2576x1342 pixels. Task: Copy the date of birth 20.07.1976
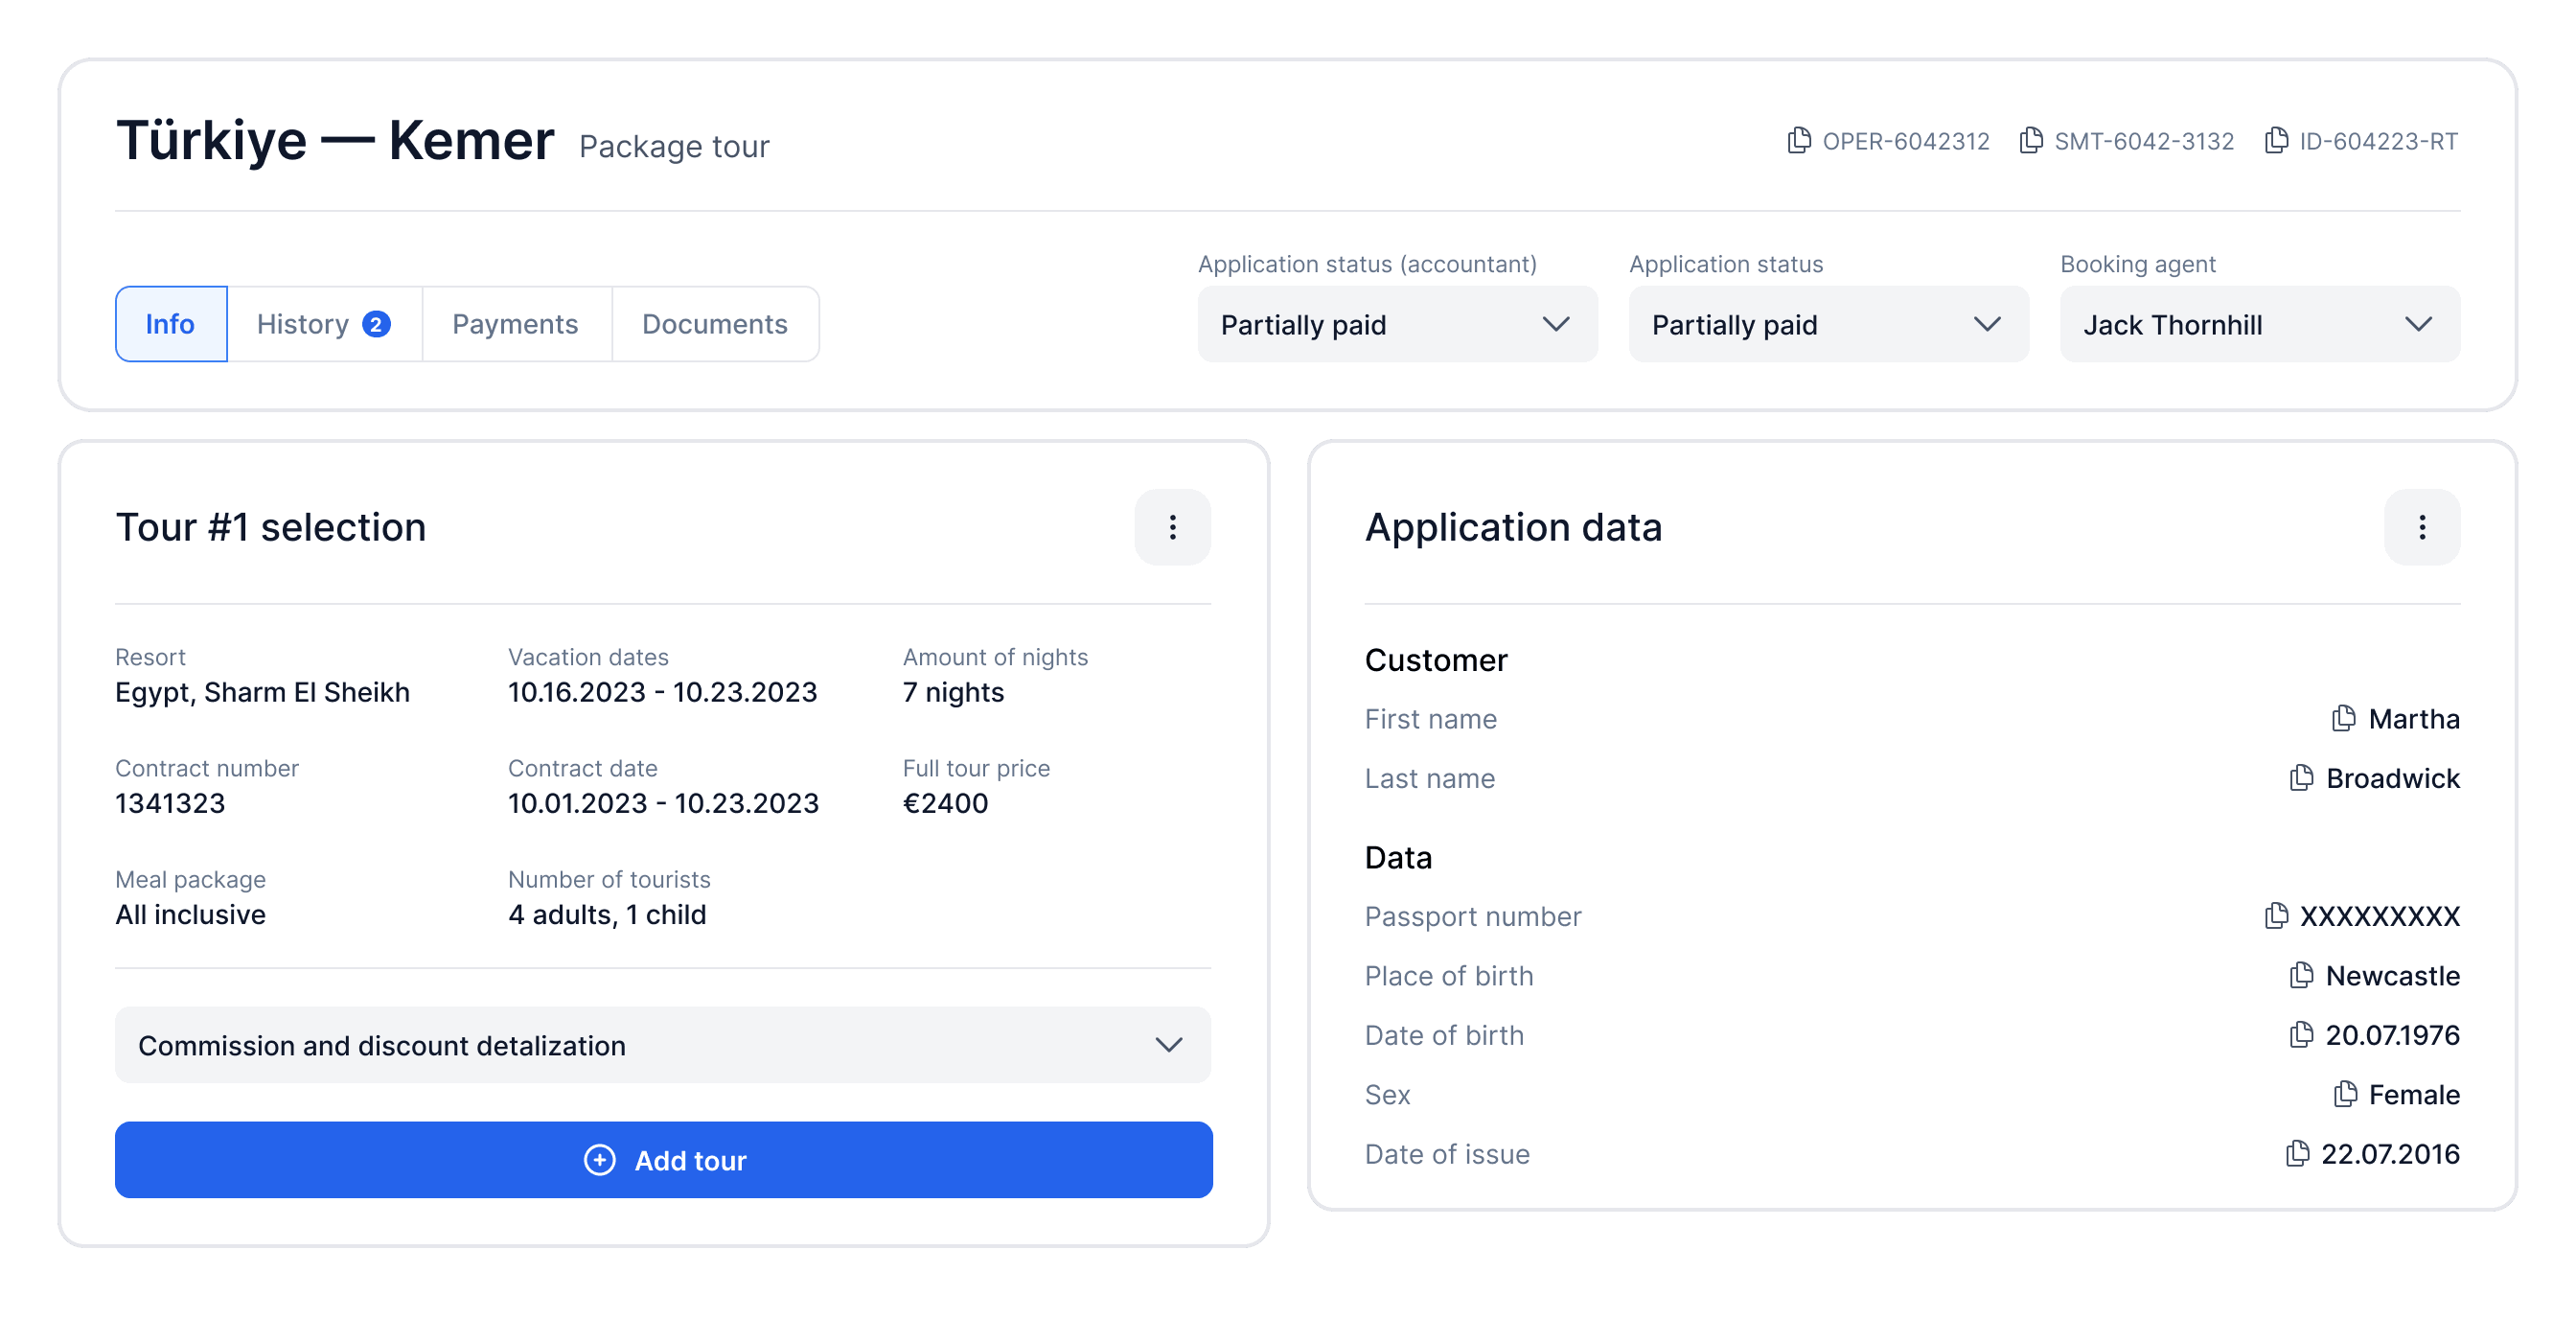pos(2301,1034)
